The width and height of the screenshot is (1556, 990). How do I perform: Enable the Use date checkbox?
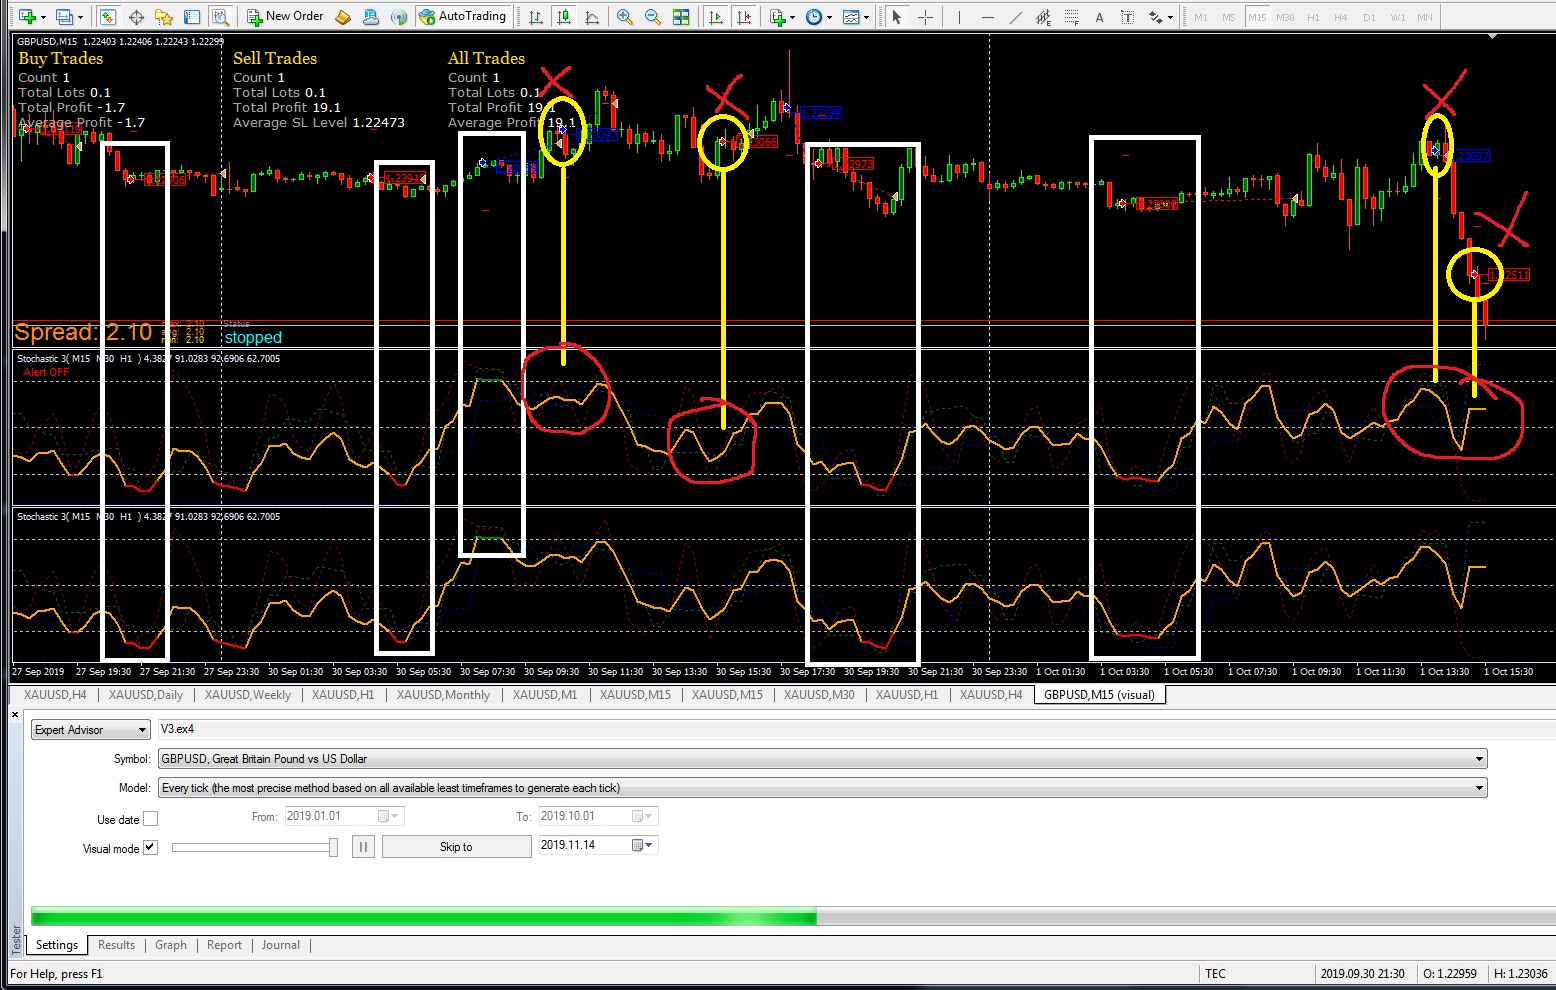tap(151, 819)
